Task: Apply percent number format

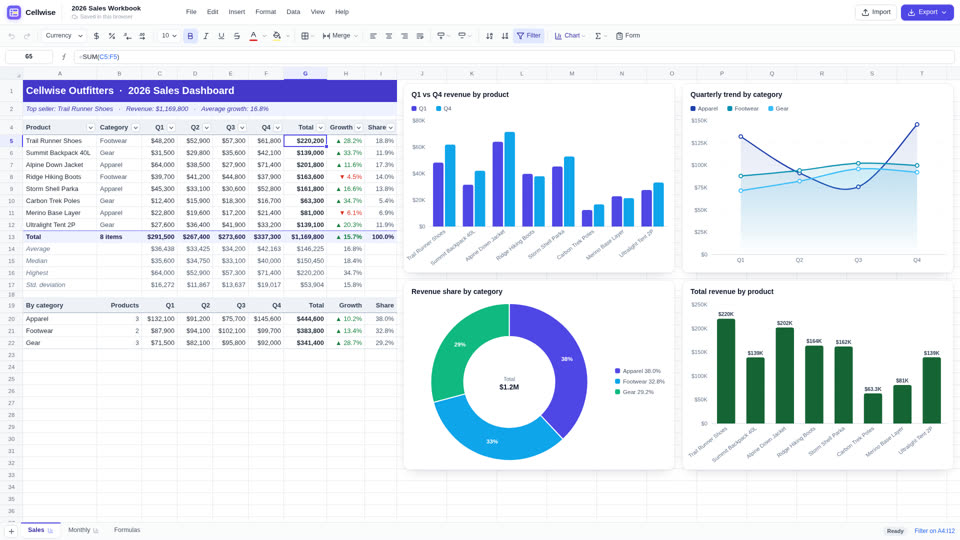Action: pyautogui.click(x=112, y=36)
